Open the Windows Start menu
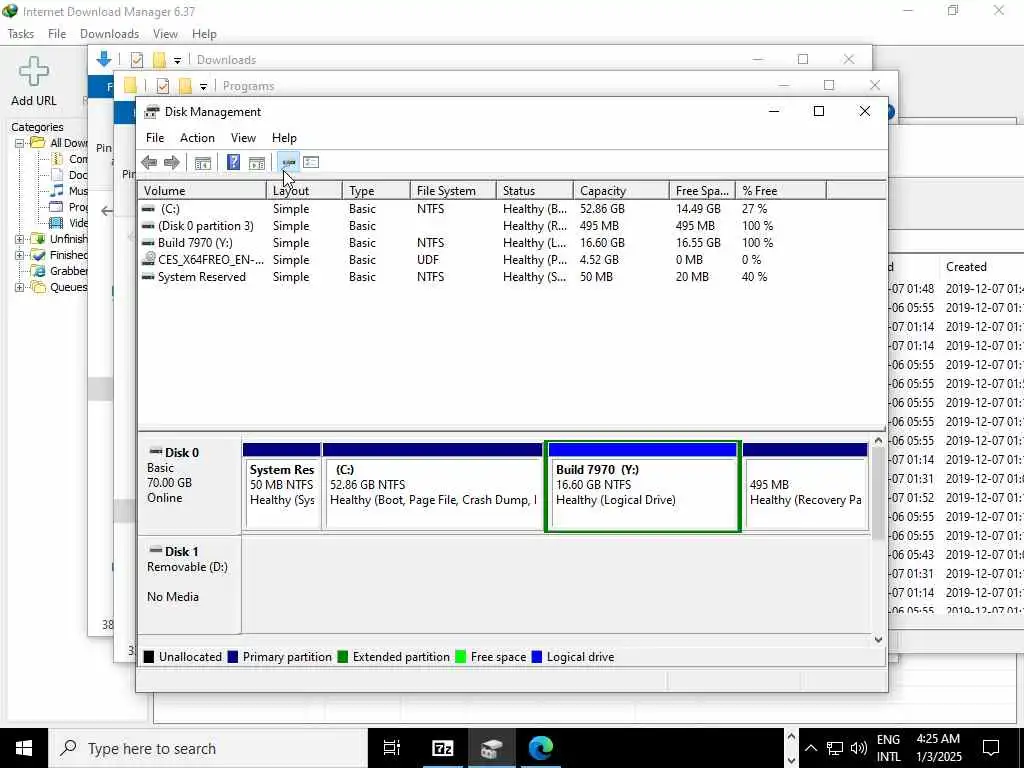Screen dimensions: 1024x768 tap(24, 748)
